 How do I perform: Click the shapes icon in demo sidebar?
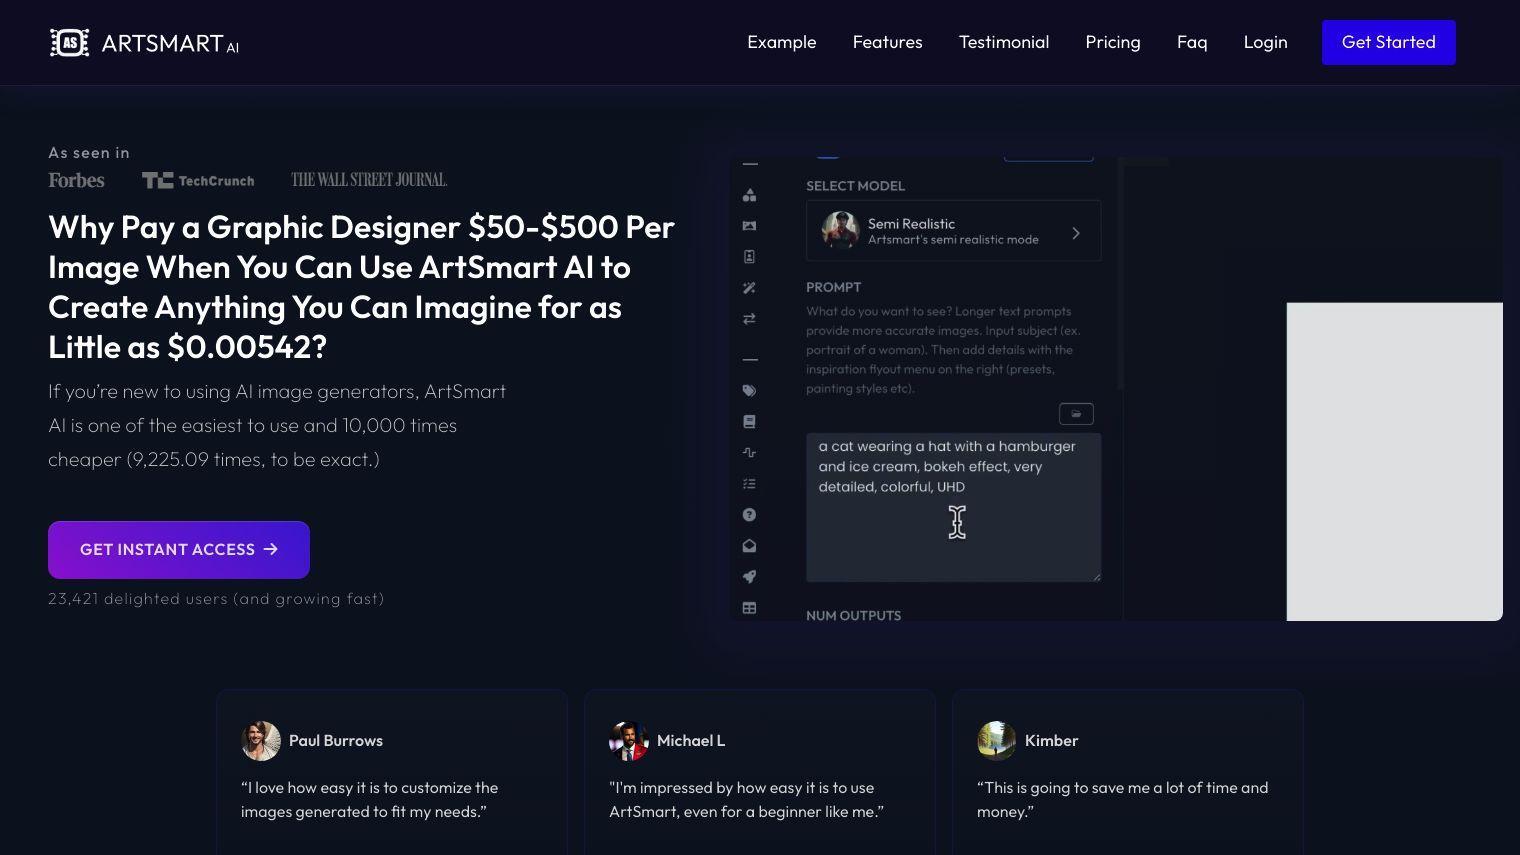pyautogui.click(x=749, y=195)
